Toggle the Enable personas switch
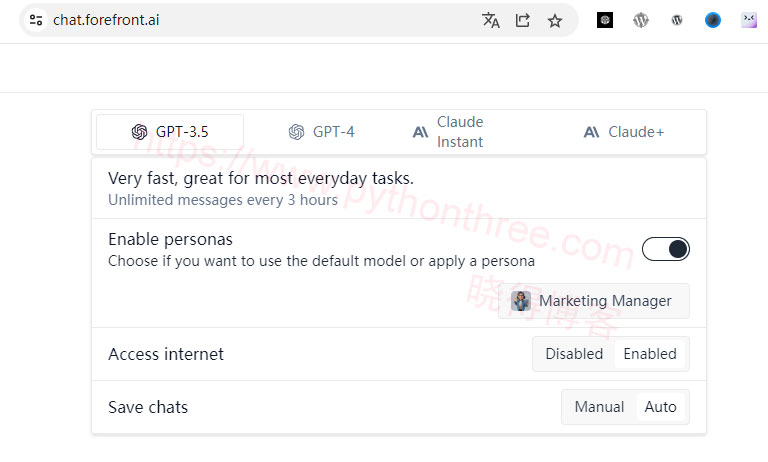This screenshot has width=768, height=462. tap(666, 249)
